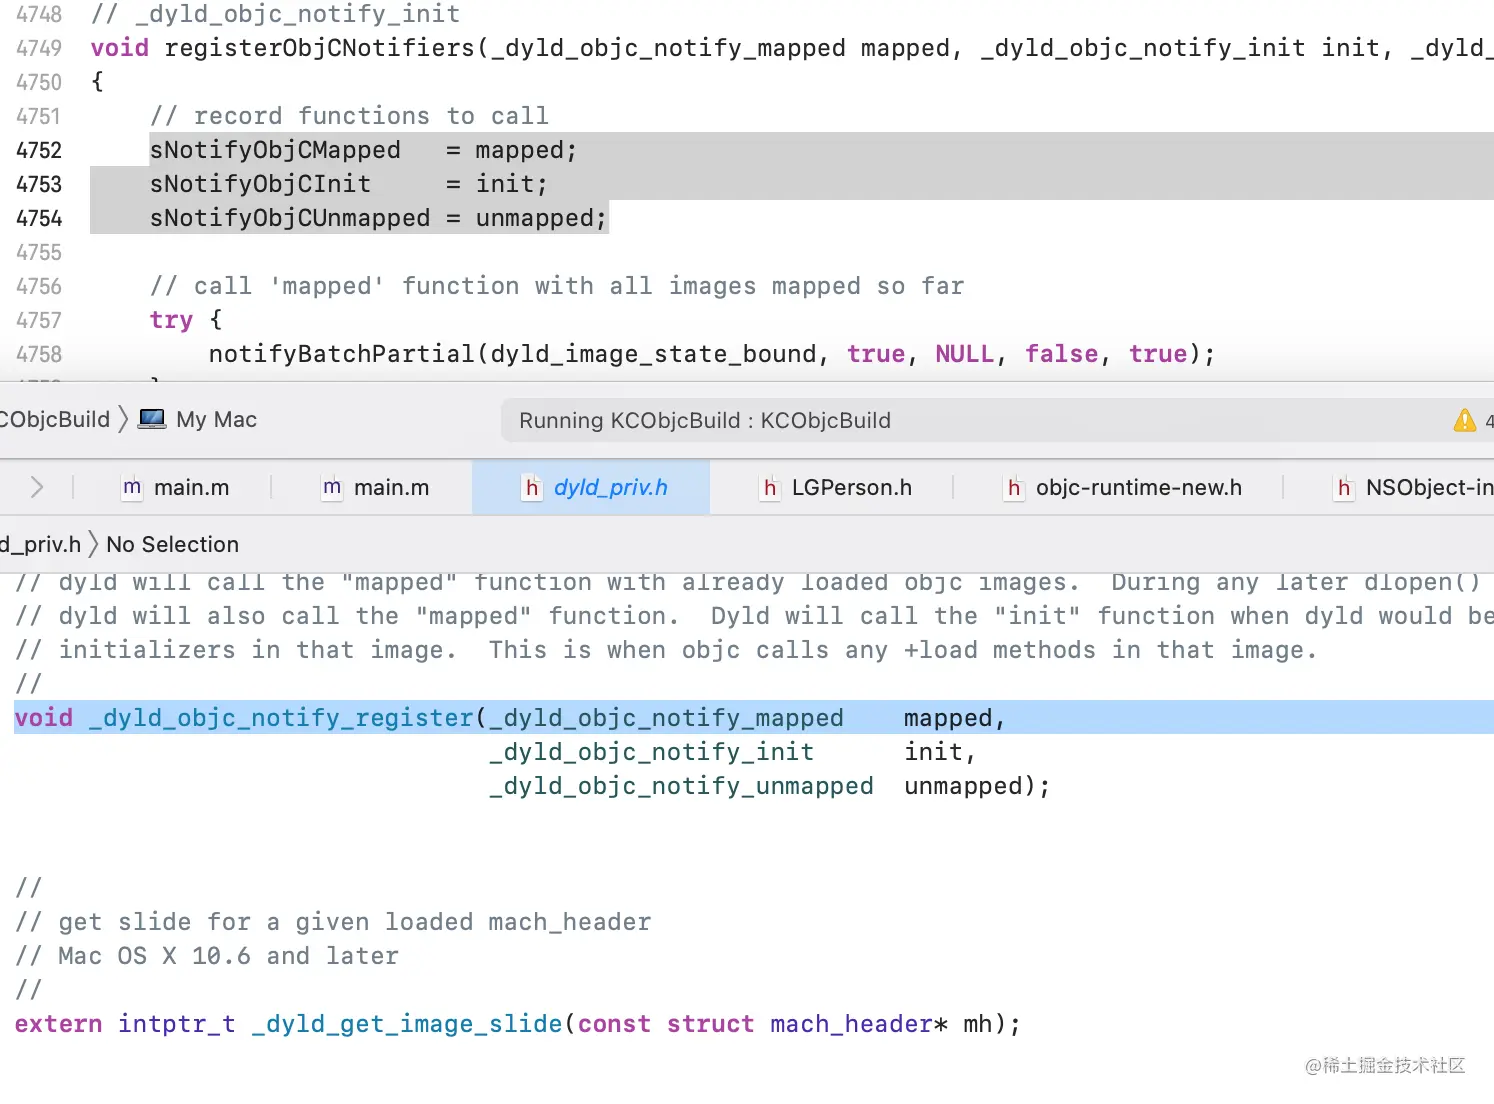
Task: Click the Running KCObjcBuild activity status field
Action: pyautogui.click(x=997, y=420)
